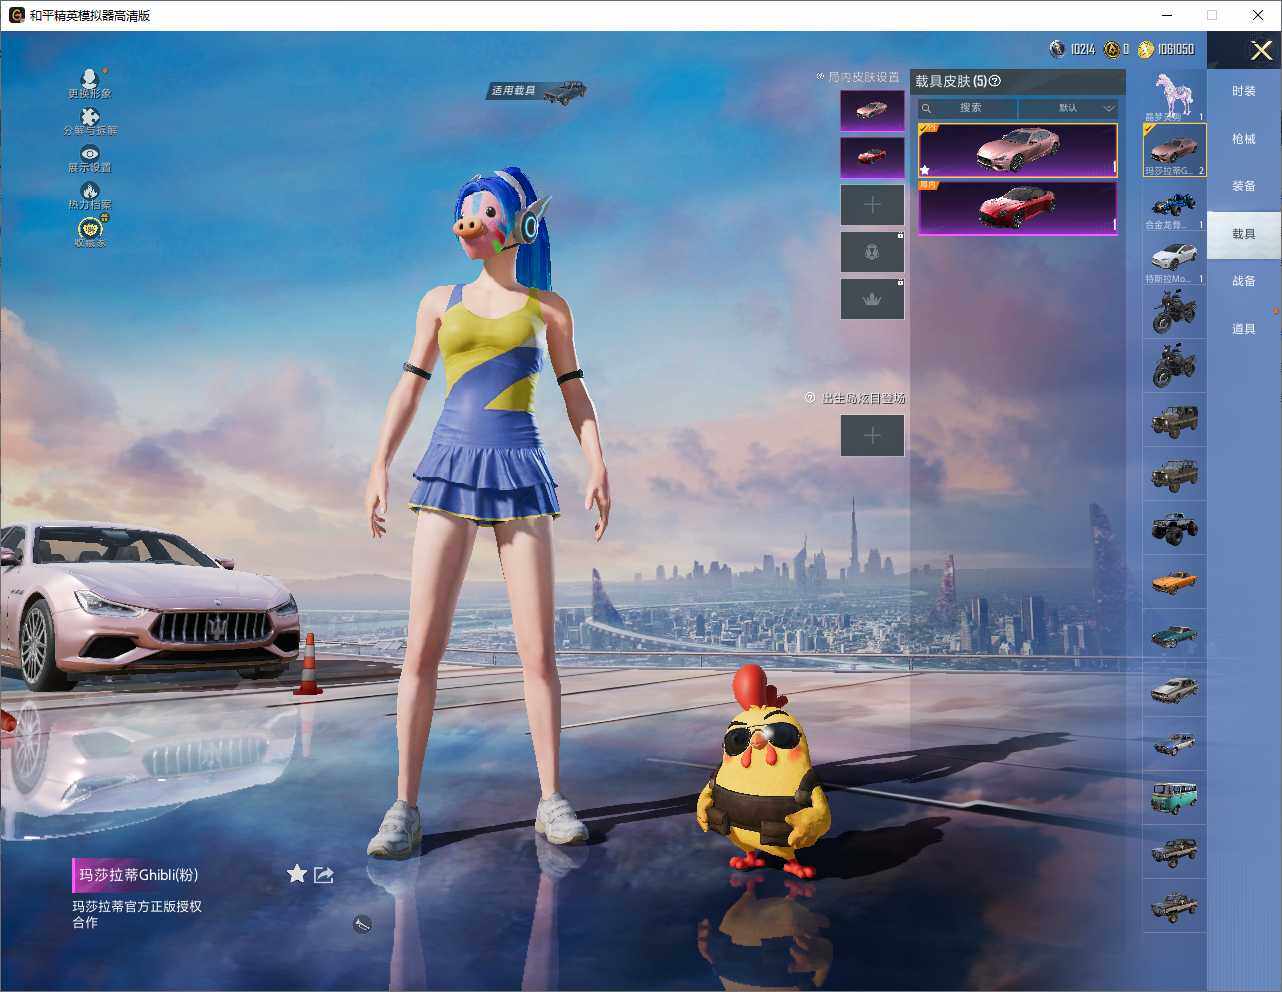Show help for 出生岛炫目登场

810,398
